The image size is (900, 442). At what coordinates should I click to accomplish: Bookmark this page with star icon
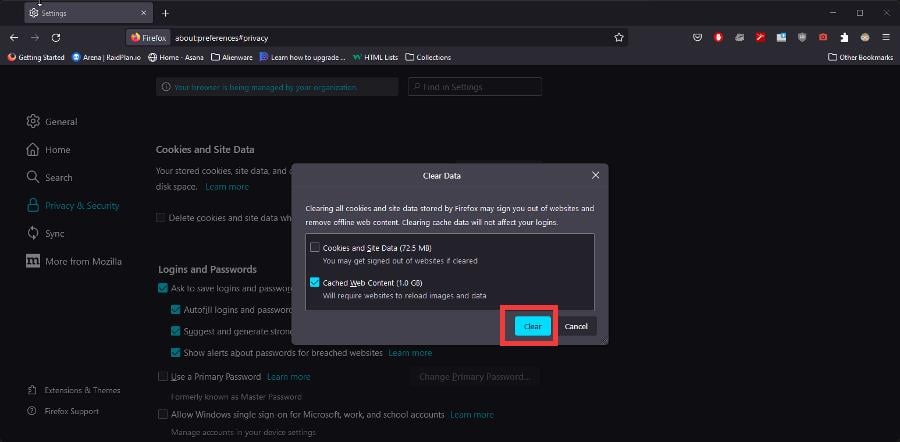619,37
